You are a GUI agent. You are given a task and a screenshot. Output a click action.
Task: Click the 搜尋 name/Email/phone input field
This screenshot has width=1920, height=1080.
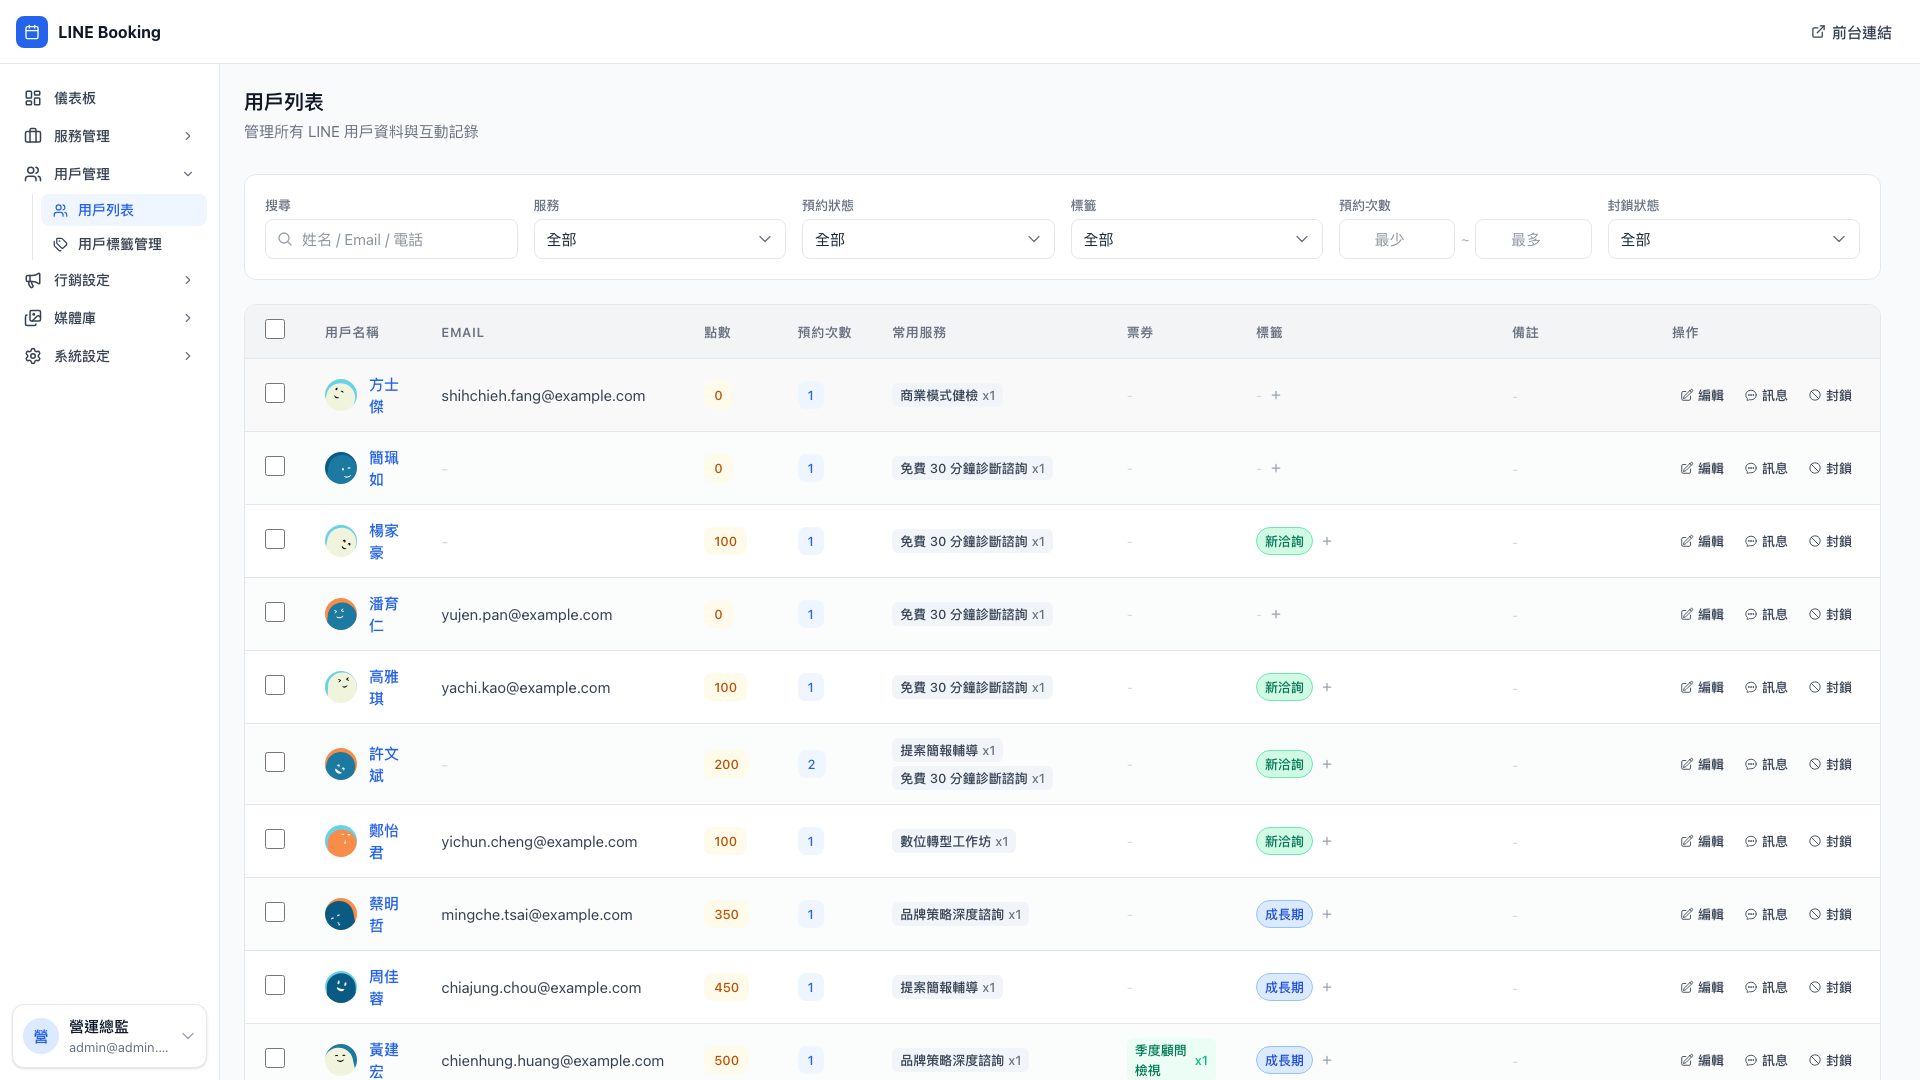coord(391,239)
